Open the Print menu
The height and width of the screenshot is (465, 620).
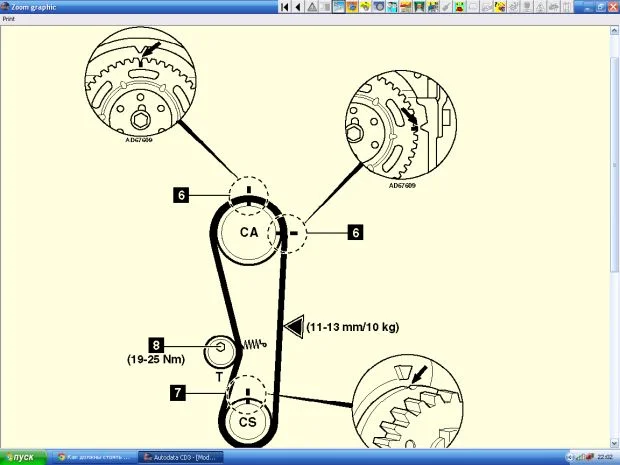[x=8, y=18]
